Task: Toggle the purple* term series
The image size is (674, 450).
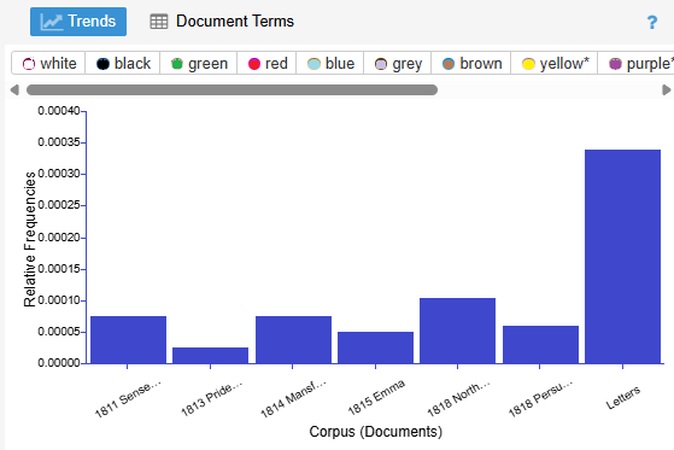Action: tap(636, 64)
